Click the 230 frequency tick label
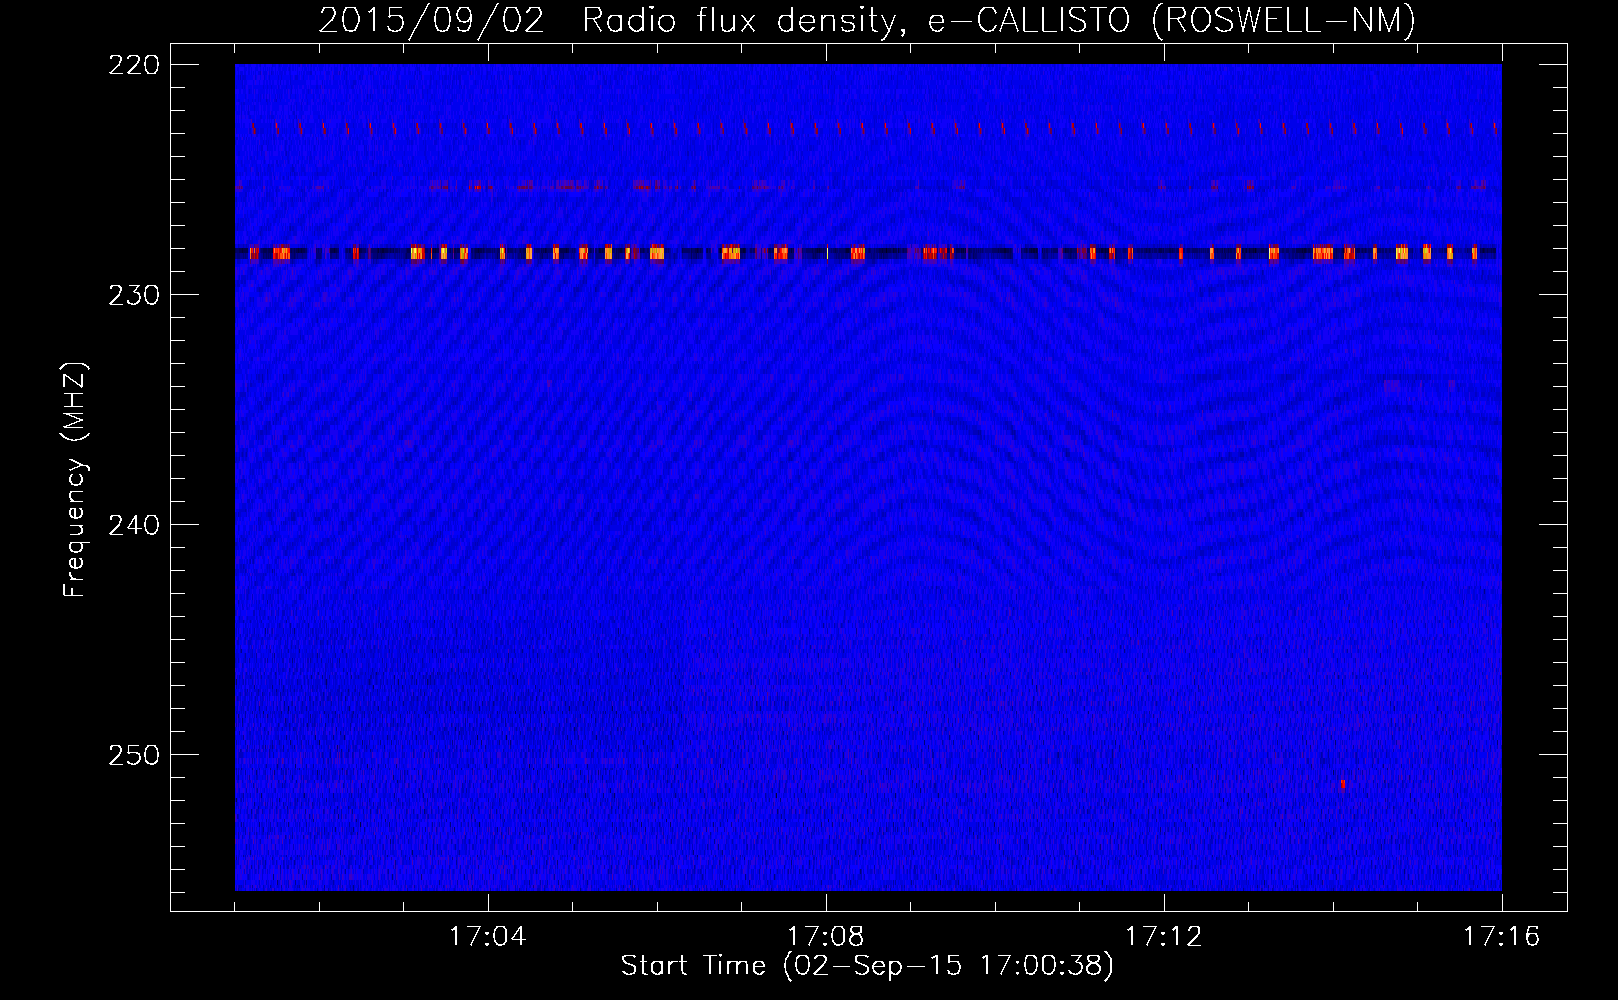This screenshot has height=1000, width=1618. (134, 295)
